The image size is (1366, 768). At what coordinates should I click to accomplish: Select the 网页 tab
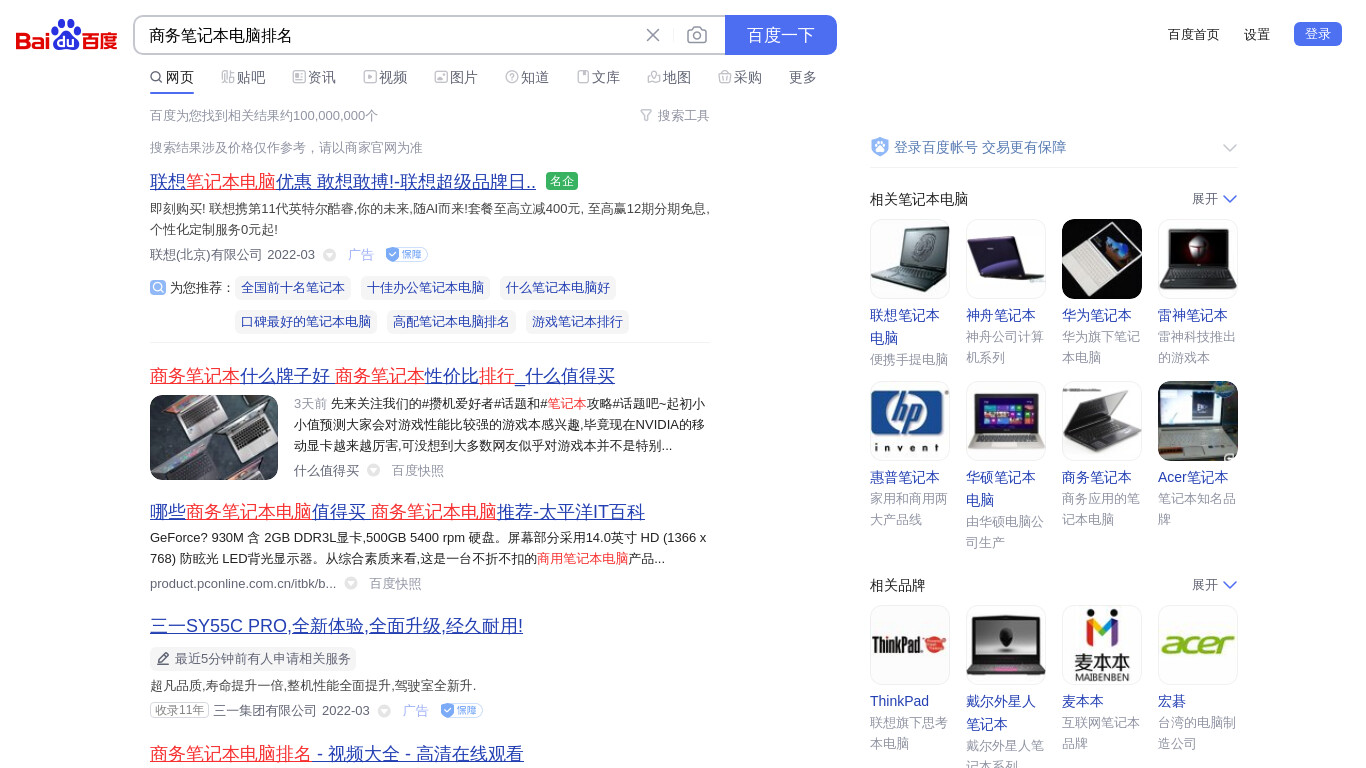172,77
